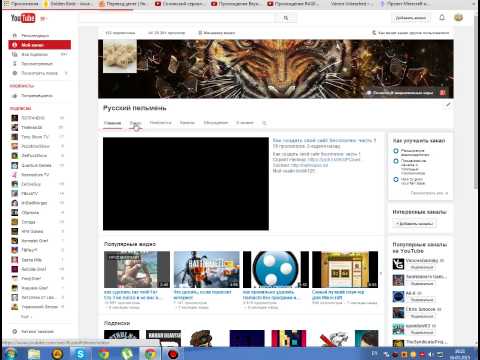
Task: Toggle the guide menu icon beside YouTube logo
Action: 43,19
